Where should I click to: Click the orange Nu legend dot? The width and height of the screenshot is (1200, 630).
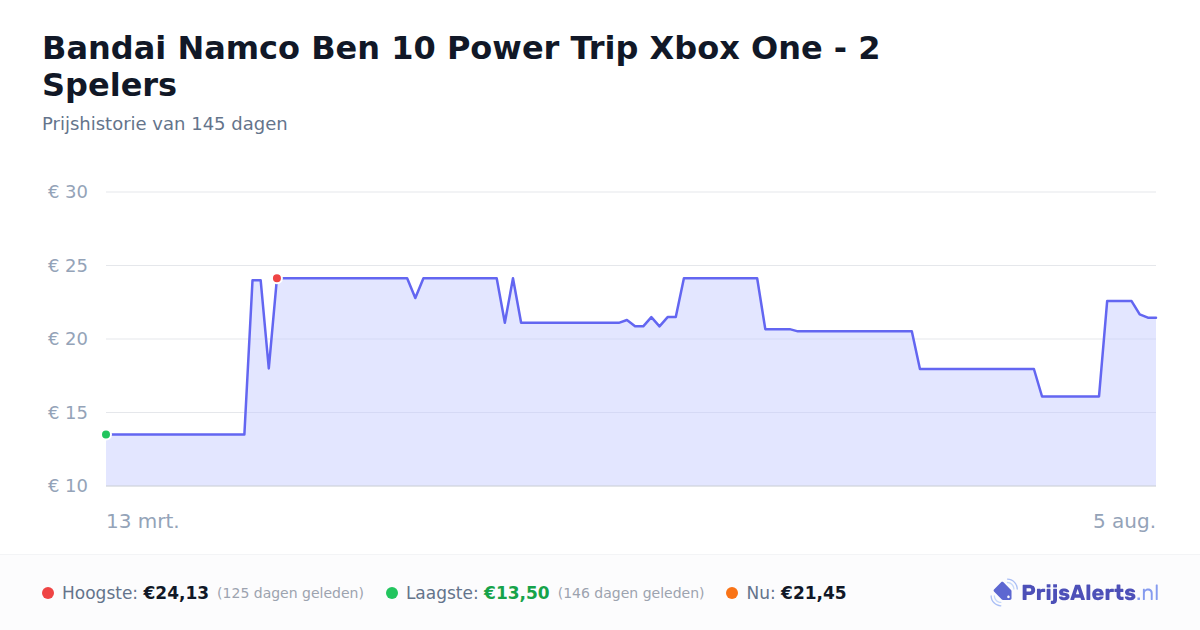[x=732, y=593]
